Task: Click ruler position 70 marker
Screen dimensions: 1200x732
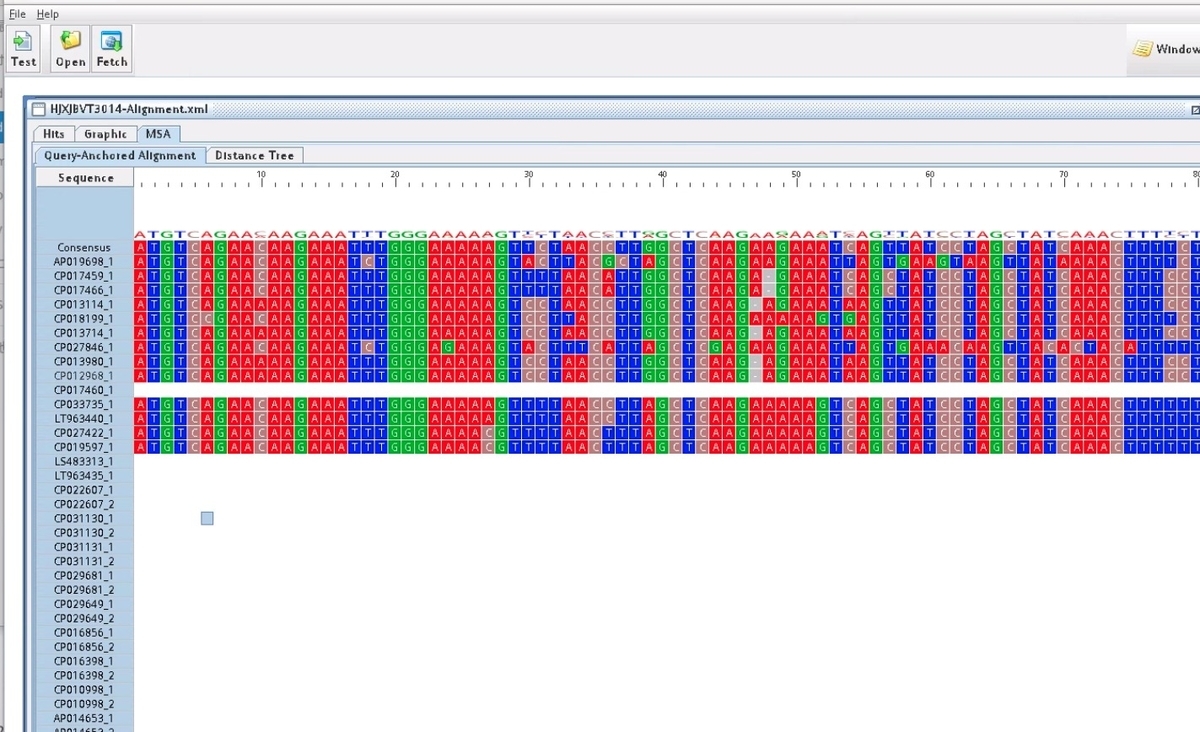Action: [x=1064, y=174]
